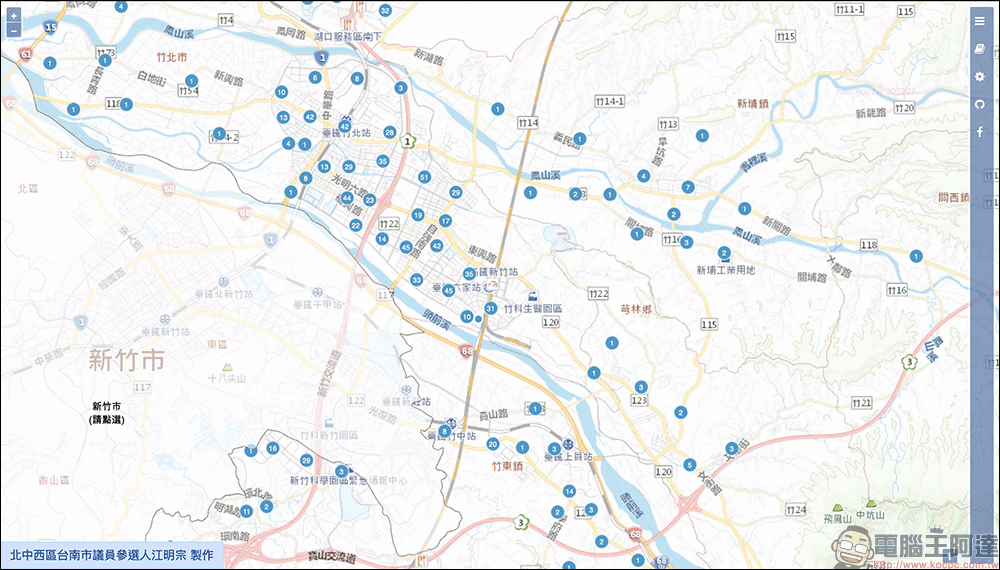This screenshot has height=570, width=1000.
Task: Click the cluster marker numbered 44
Action: coord(346,199)
